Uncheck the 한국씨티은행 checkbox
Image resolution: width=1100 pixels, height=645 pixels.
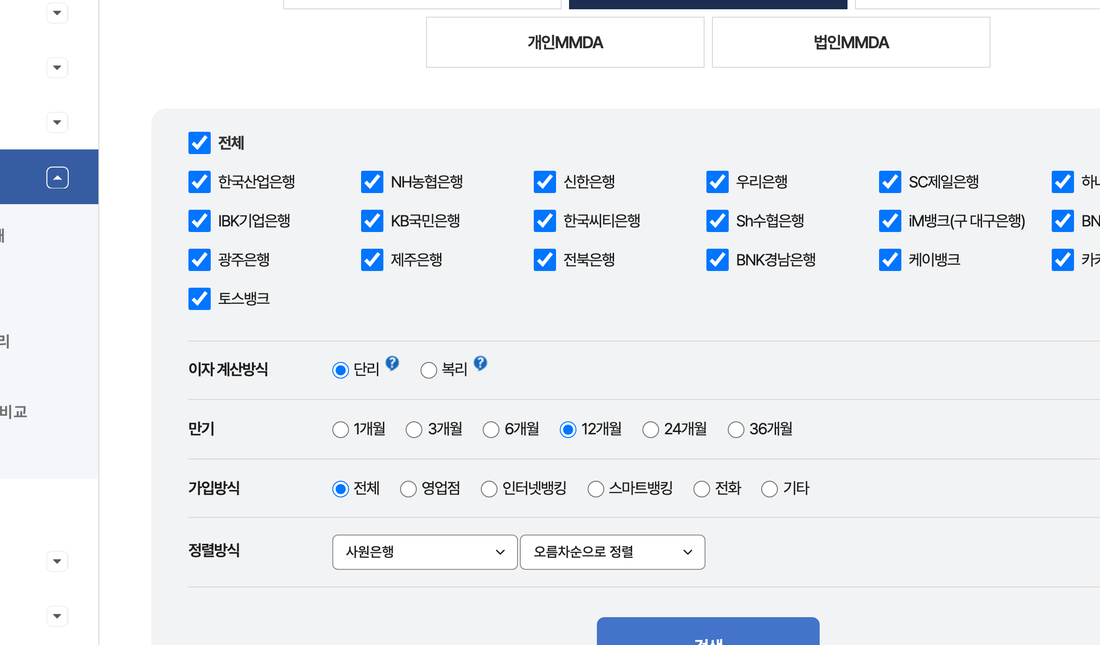tap(544, 221)
